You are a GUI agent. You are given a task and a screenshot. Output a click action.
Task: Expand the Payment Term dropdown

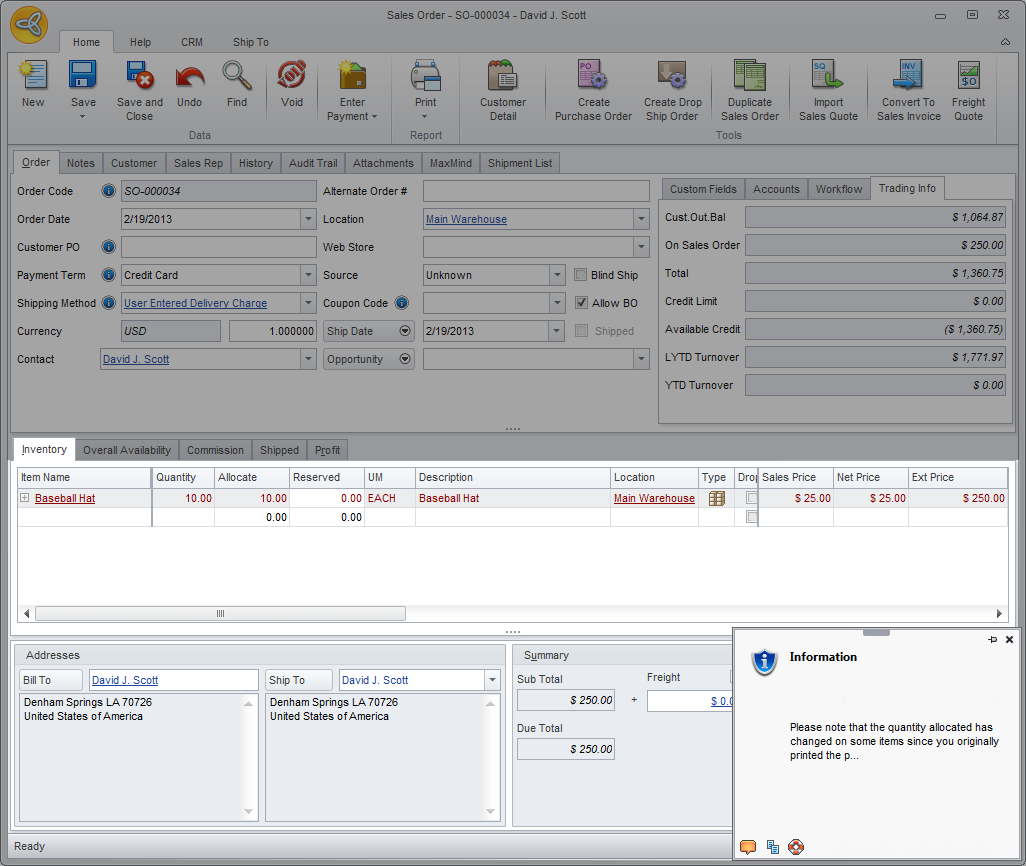(308, 275)
